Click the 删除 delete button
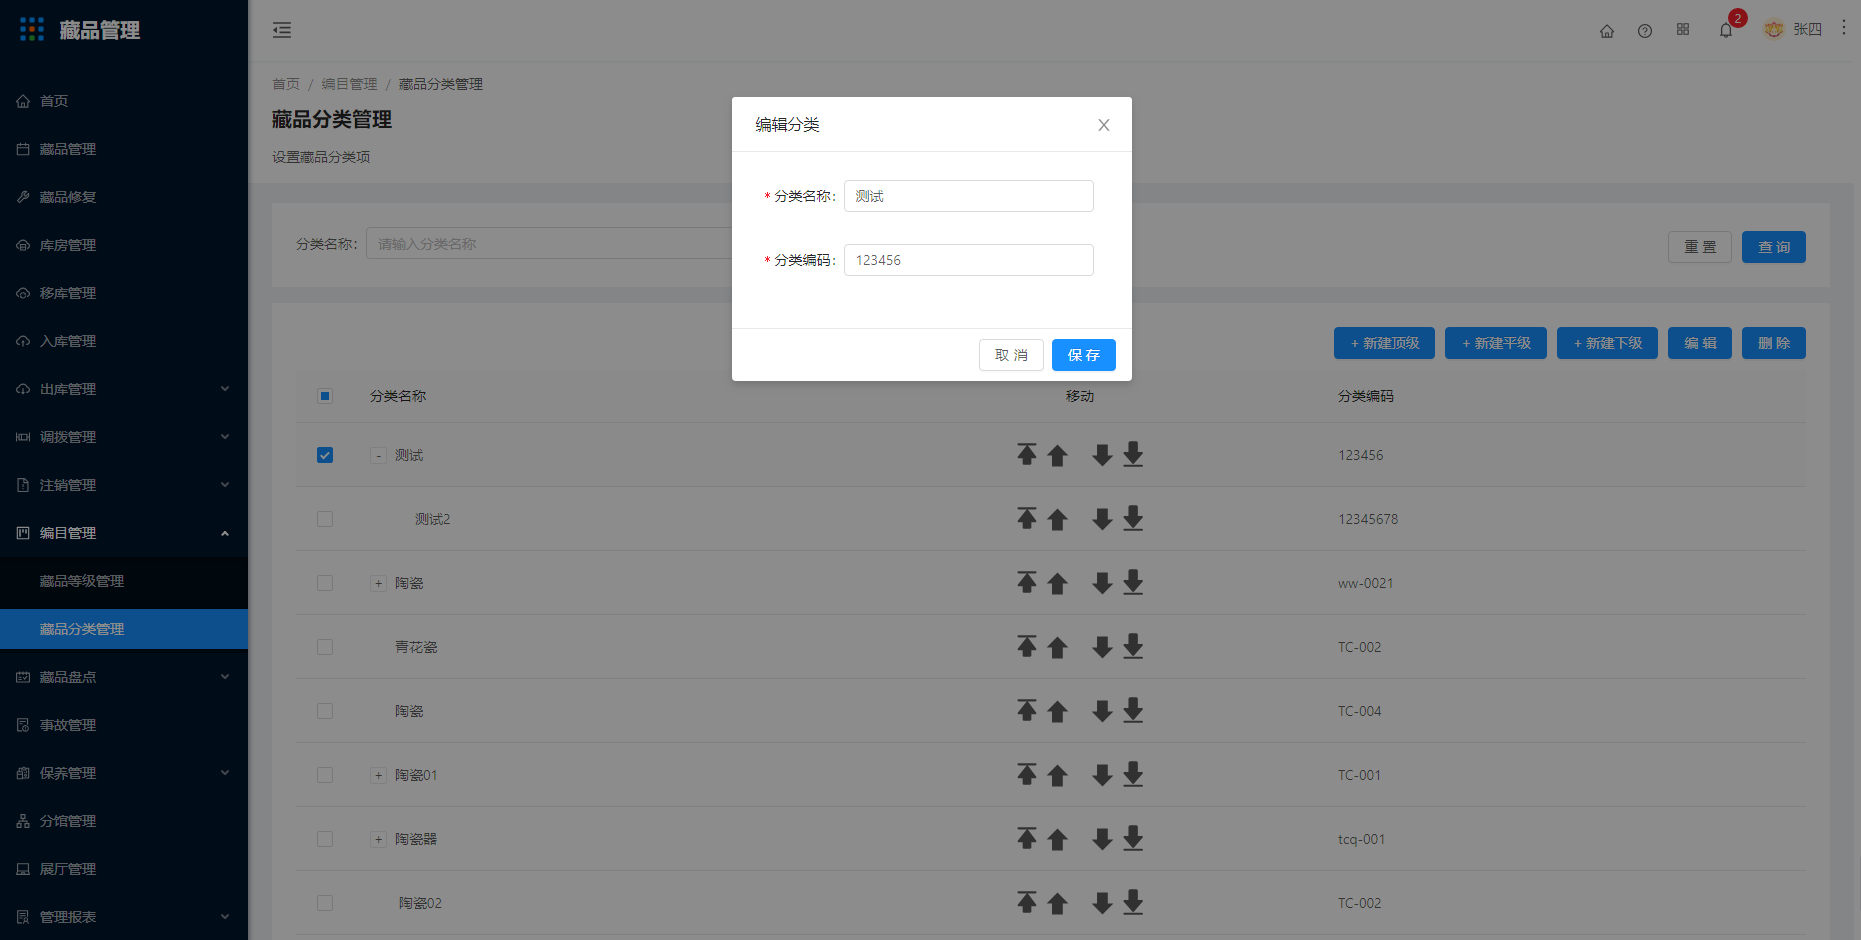 (x=1774, y=343)
